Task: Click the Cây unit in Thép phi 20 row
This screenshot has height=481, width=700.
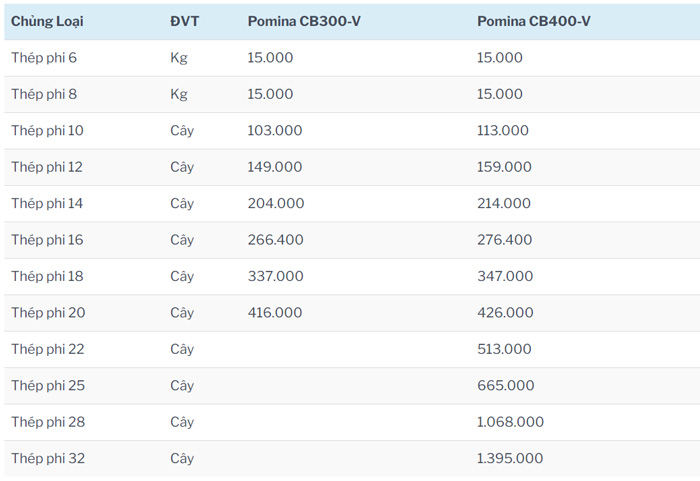Action: click(182, 313)
